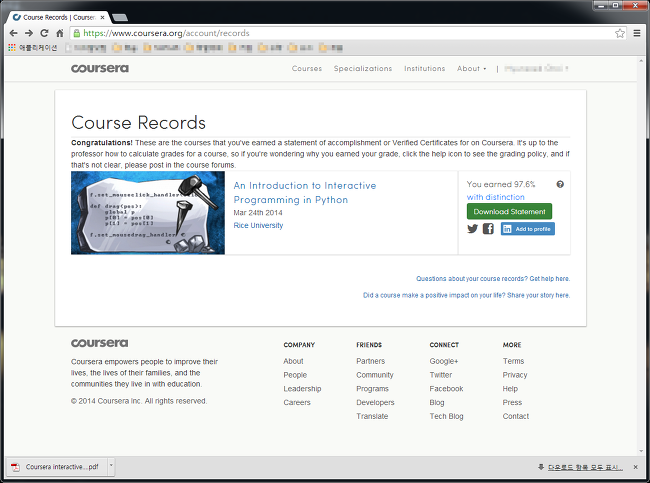Viewport: 650px width, 483px height.
Task: Open footer Help link
Action: point(510,388)
